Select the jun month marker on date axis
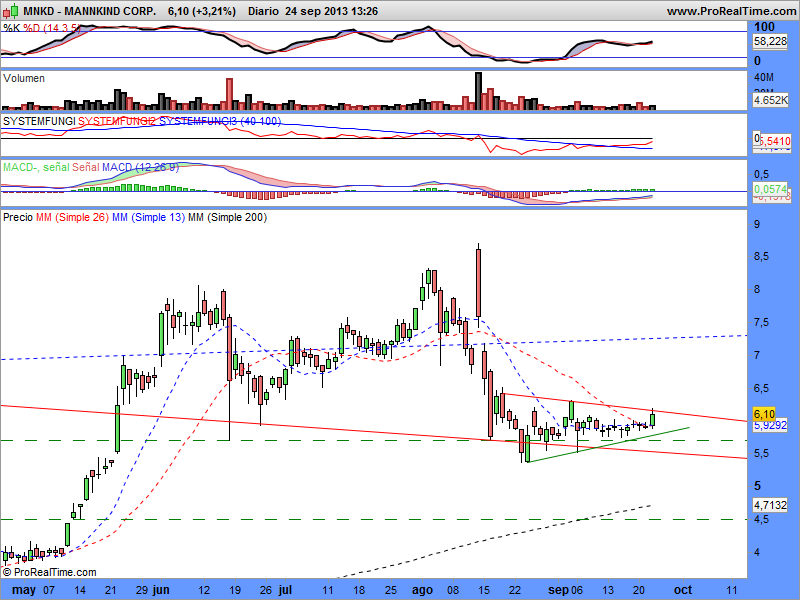Screen dimensions: 800x600 tap(161, 590)
